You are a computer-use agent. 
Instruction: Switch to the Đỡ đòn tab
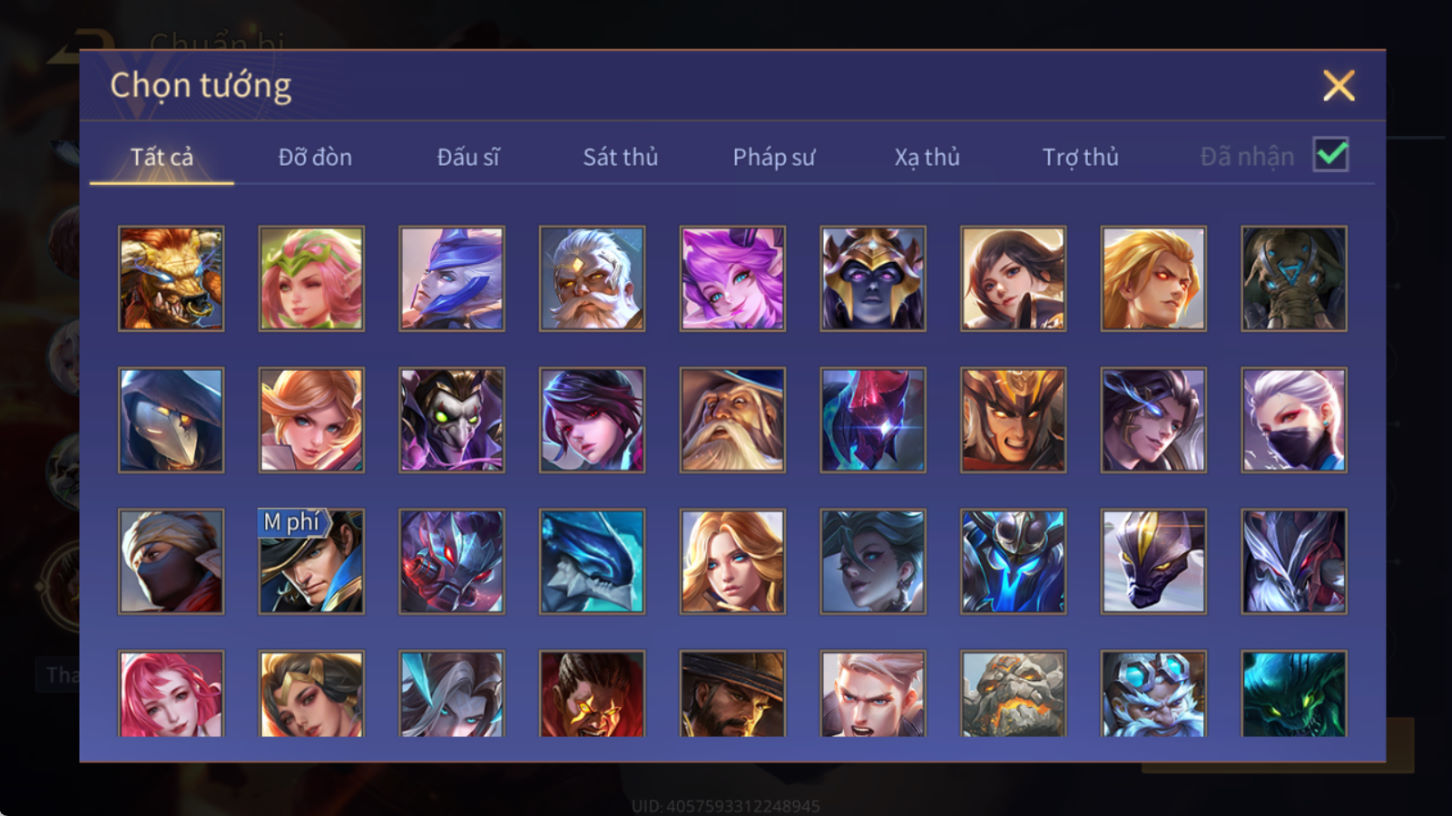point(315,157)
